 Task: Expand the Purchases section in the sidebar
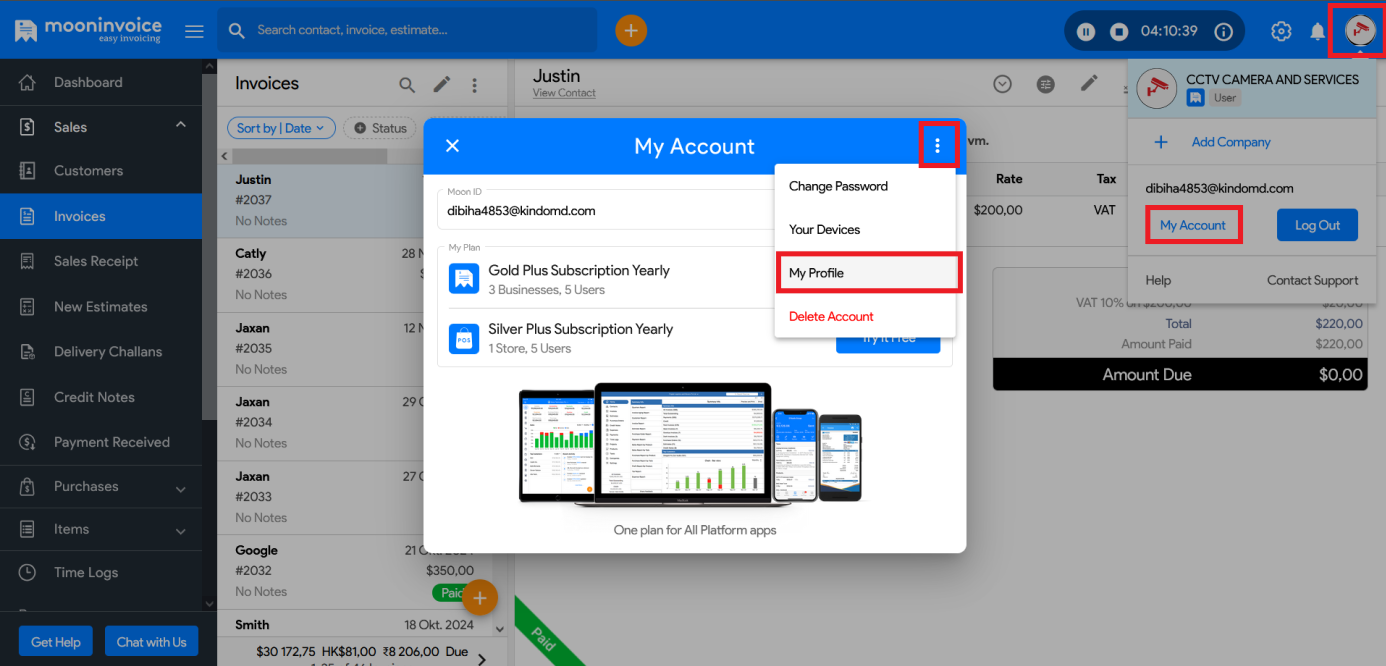[x=181, y=489]
